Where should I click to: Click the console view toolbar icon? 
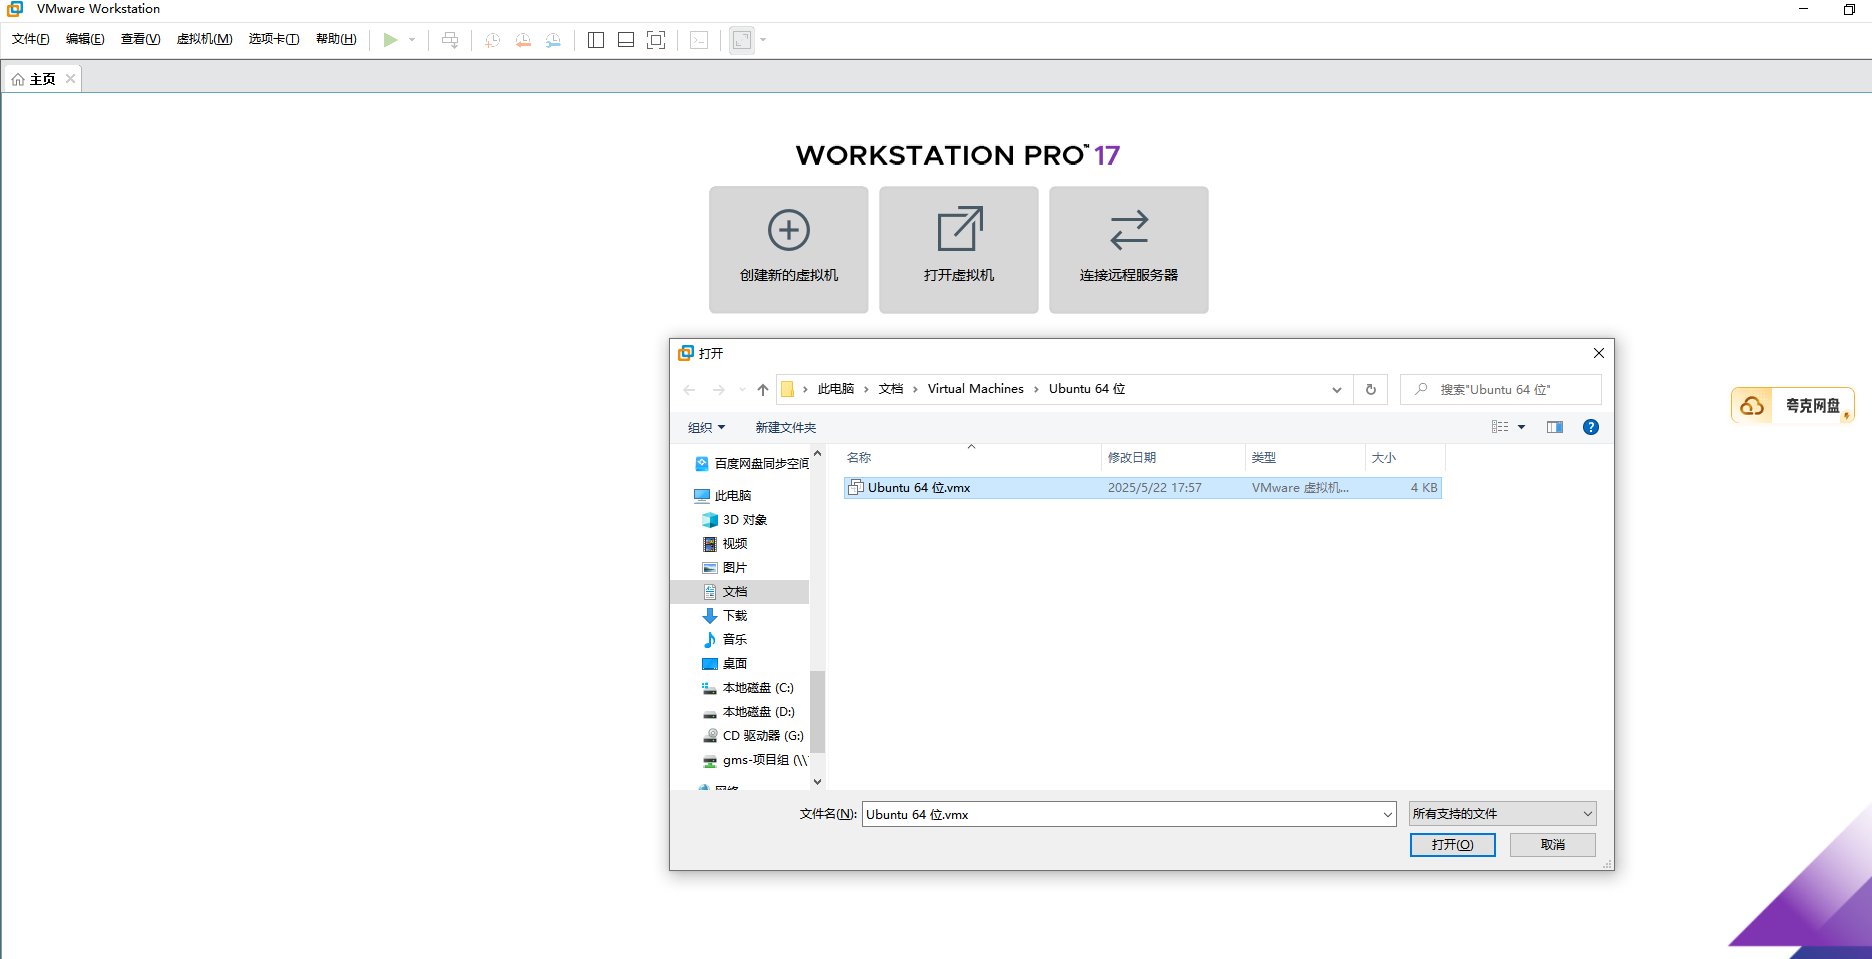coord(699,40)
